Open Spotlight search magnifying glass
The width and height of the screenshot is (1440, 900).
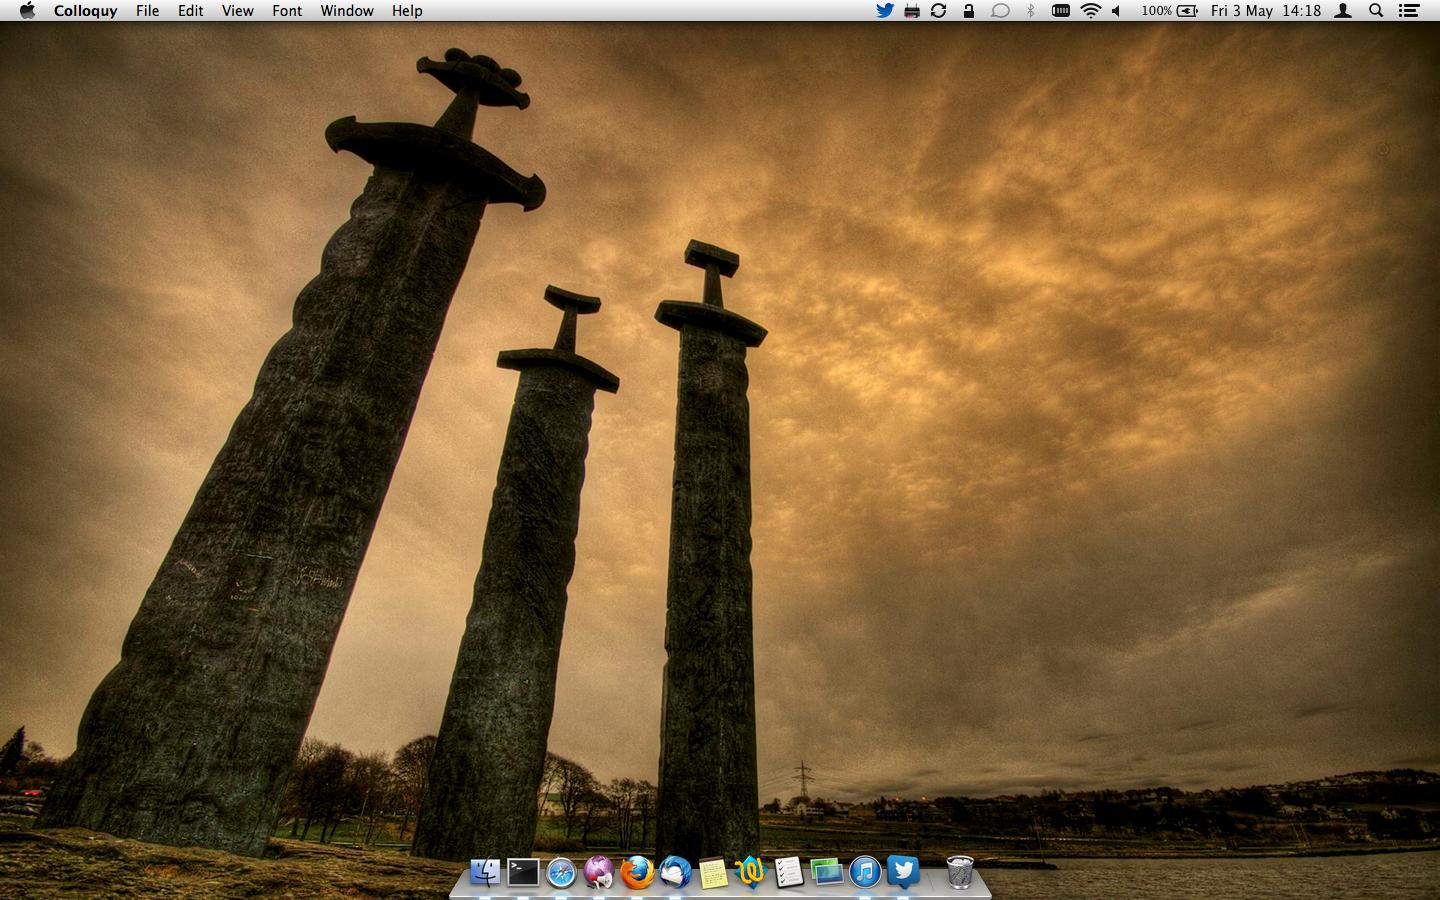1376,11
